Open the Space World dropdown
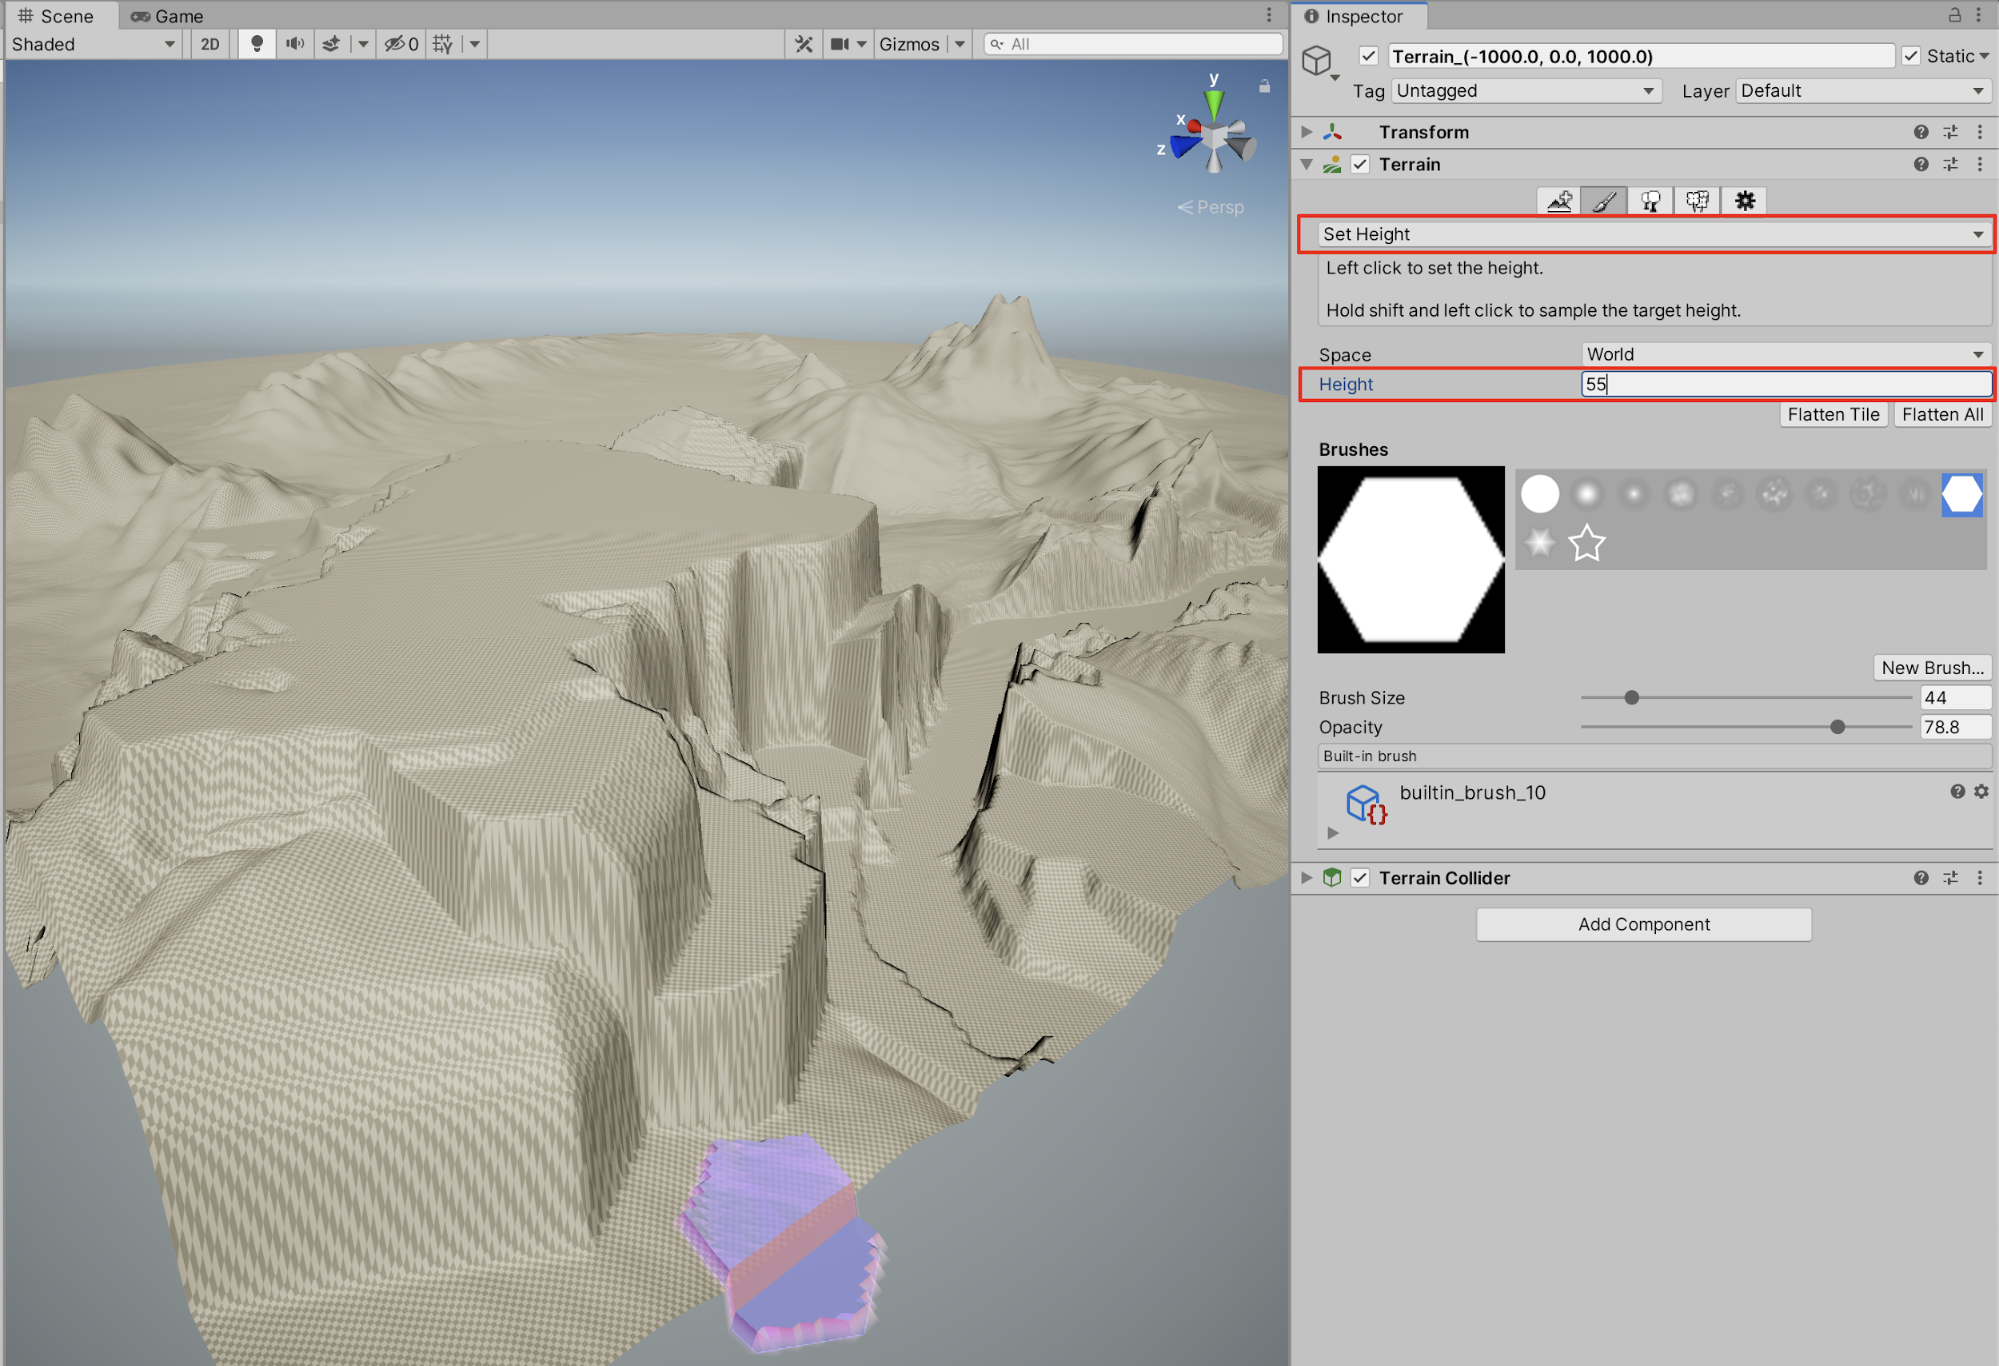 click(1785, 354)
